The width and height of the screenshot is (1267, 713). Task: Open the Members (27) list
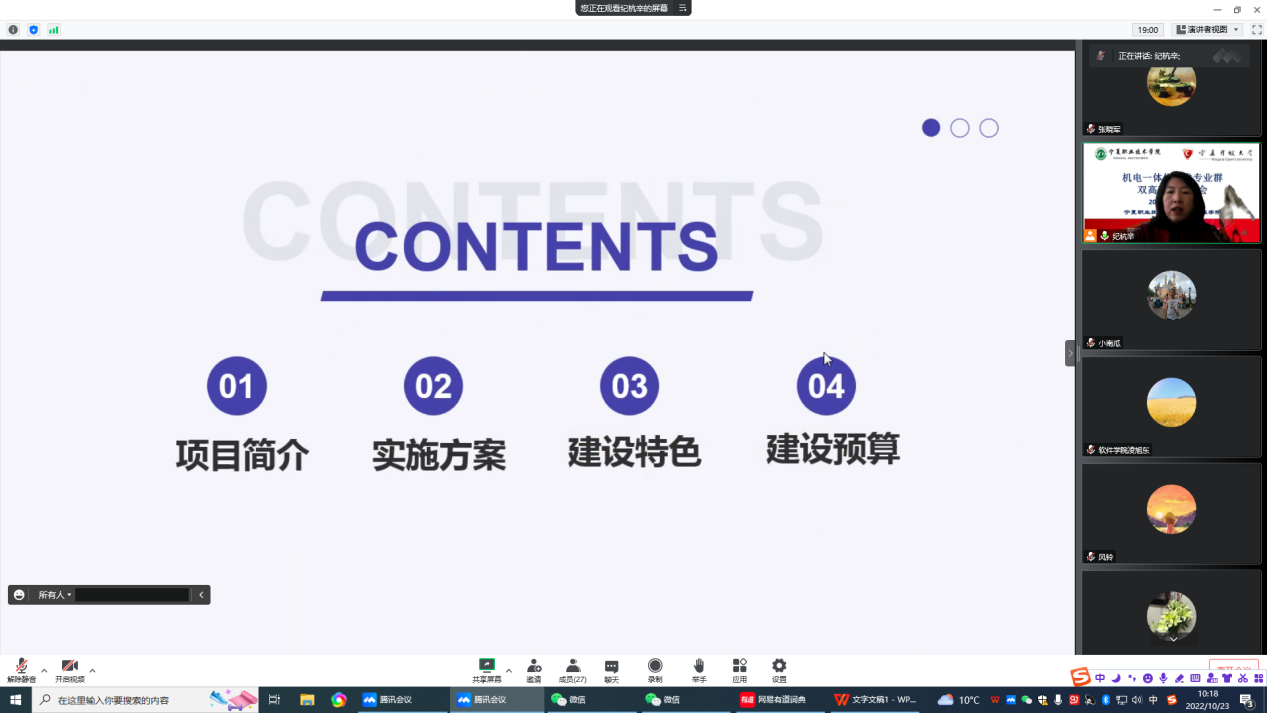click(572, 667)
